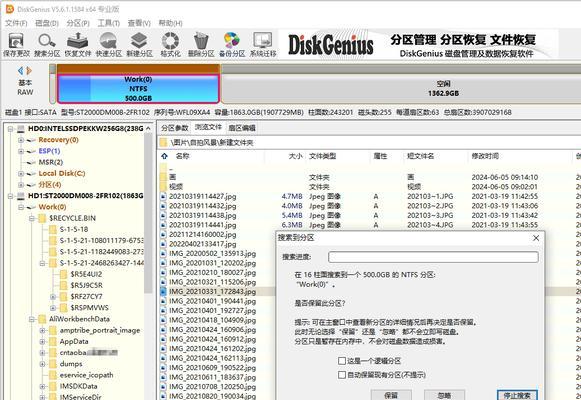Click the 停止搜索 button in dialog
The width and height of the screenshot is (581, 400).
click(x=517, y=395)
